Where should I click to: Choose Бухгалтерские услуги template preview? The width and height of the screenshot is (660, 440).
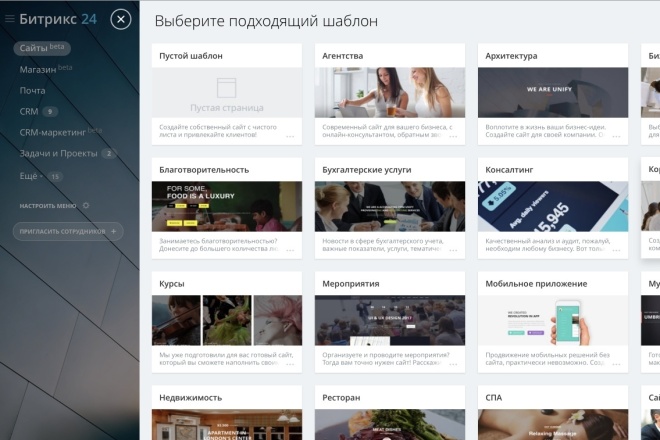(390, 206)
